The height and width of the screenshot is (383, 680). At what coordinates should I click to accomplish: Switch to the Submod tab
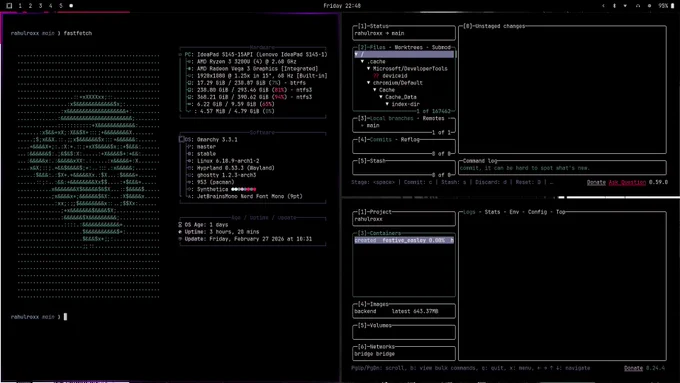(441, 47)
